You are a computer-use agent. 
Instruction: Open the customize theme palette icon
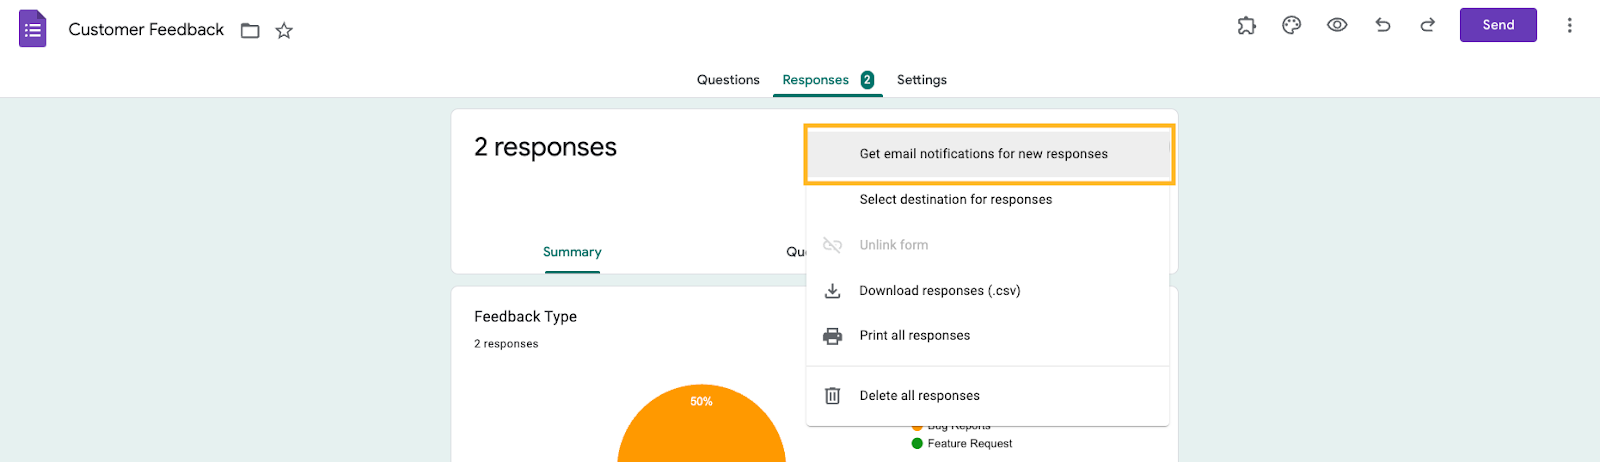[1291, 25]
